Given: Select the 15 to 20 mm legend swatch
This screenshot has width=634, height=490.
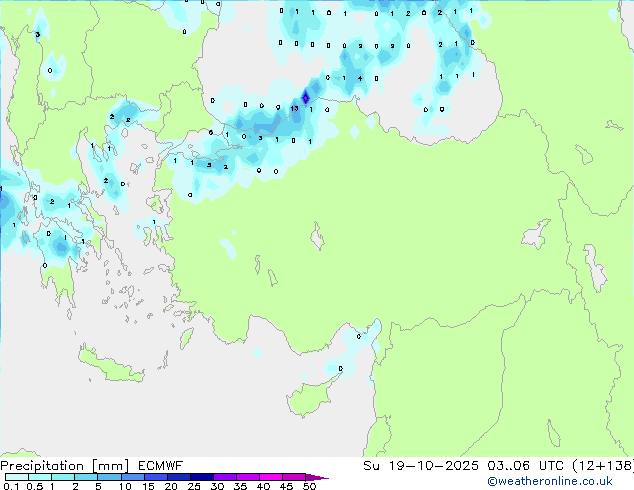Looking at the screenshot, I should (x=156, y=477).
